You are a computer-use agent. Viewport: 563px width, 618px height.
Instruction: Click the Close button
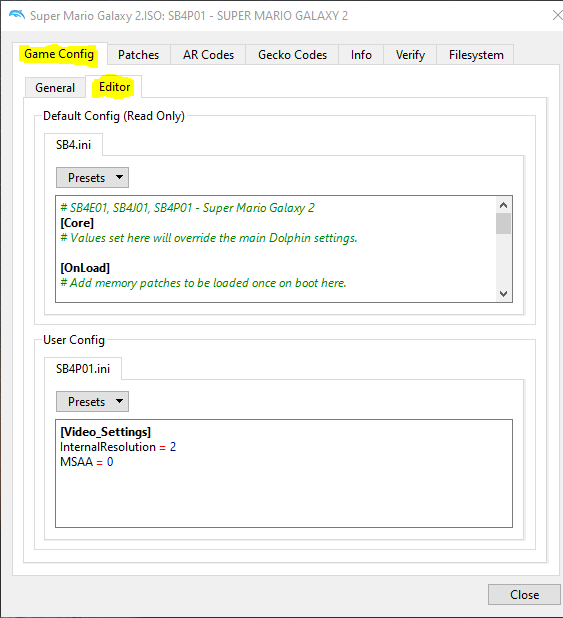pyautogui.click(x=524, y=594)
